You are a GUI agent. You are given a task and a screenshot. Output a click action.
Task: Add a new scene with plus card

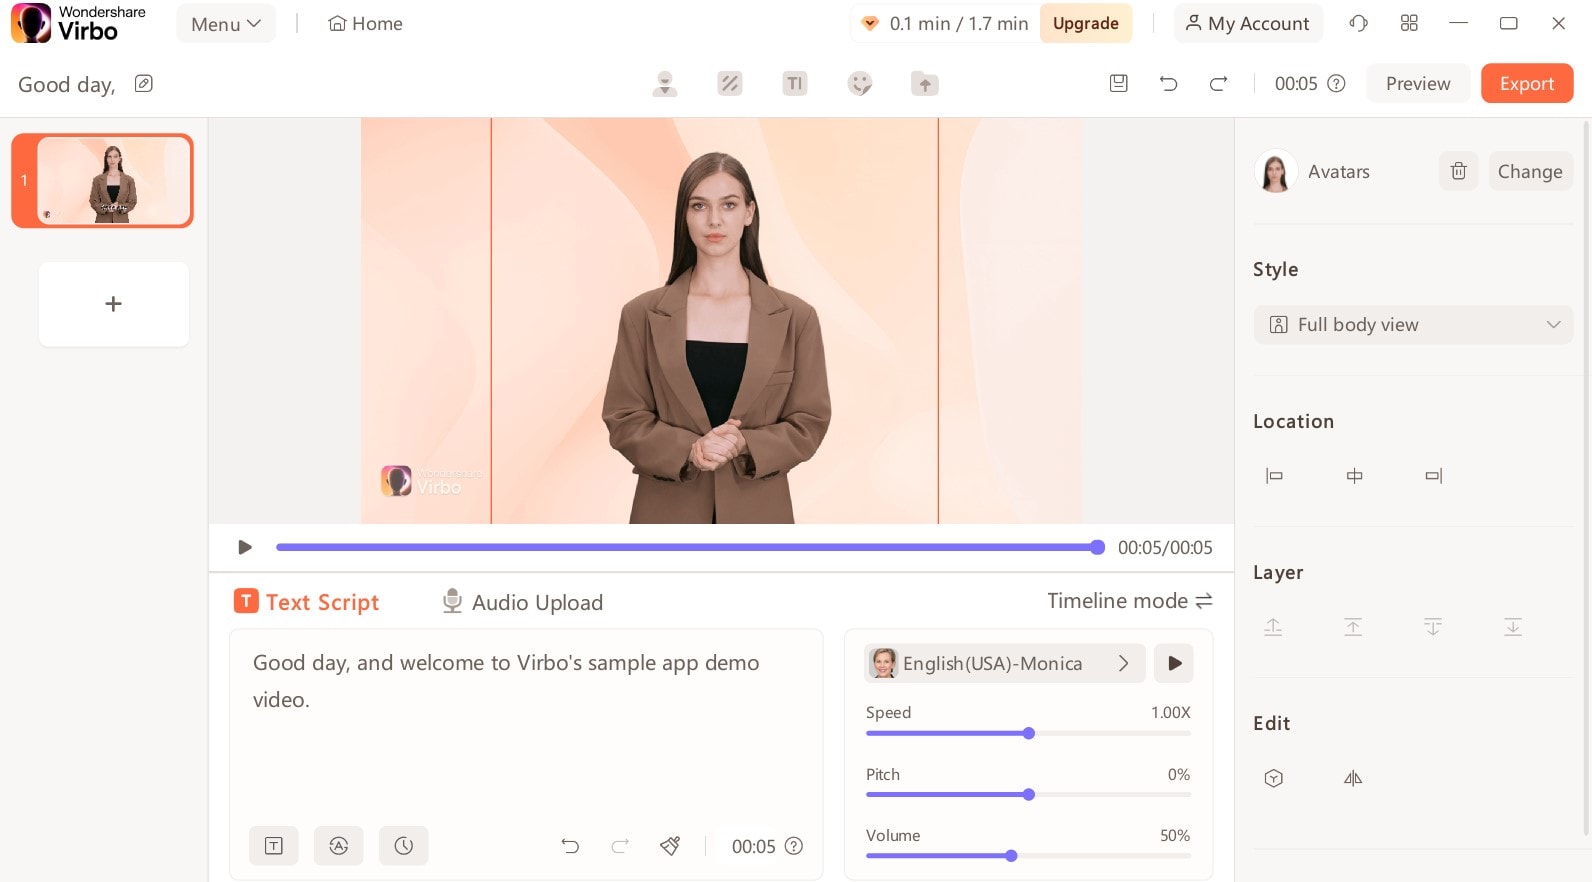click(x=114, y=304)
